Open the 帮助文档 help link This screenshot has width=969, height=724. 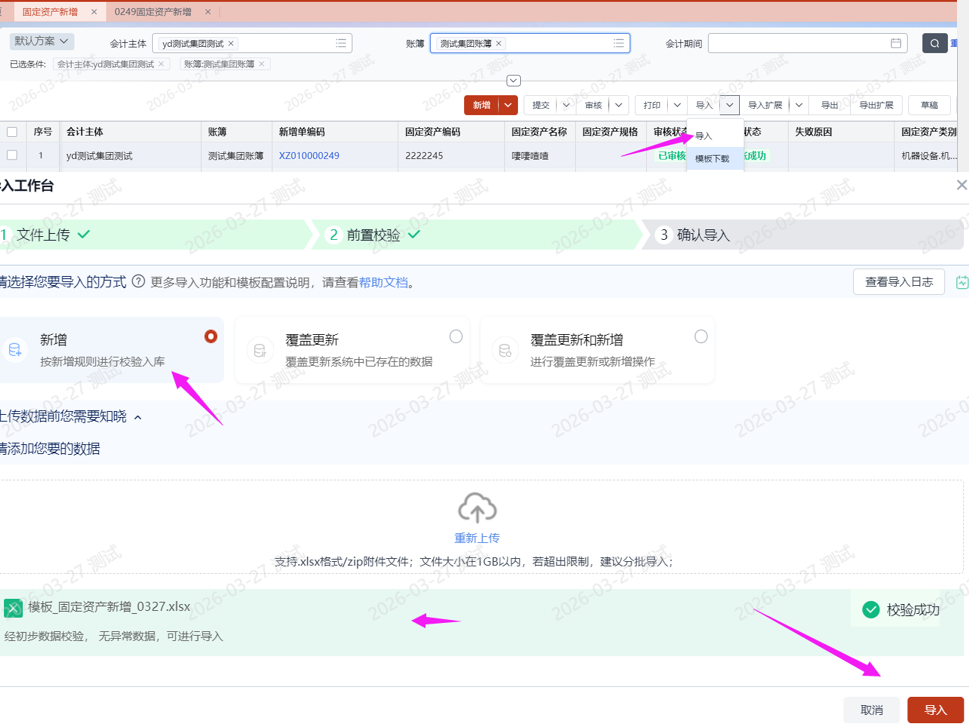coord(384,283)
